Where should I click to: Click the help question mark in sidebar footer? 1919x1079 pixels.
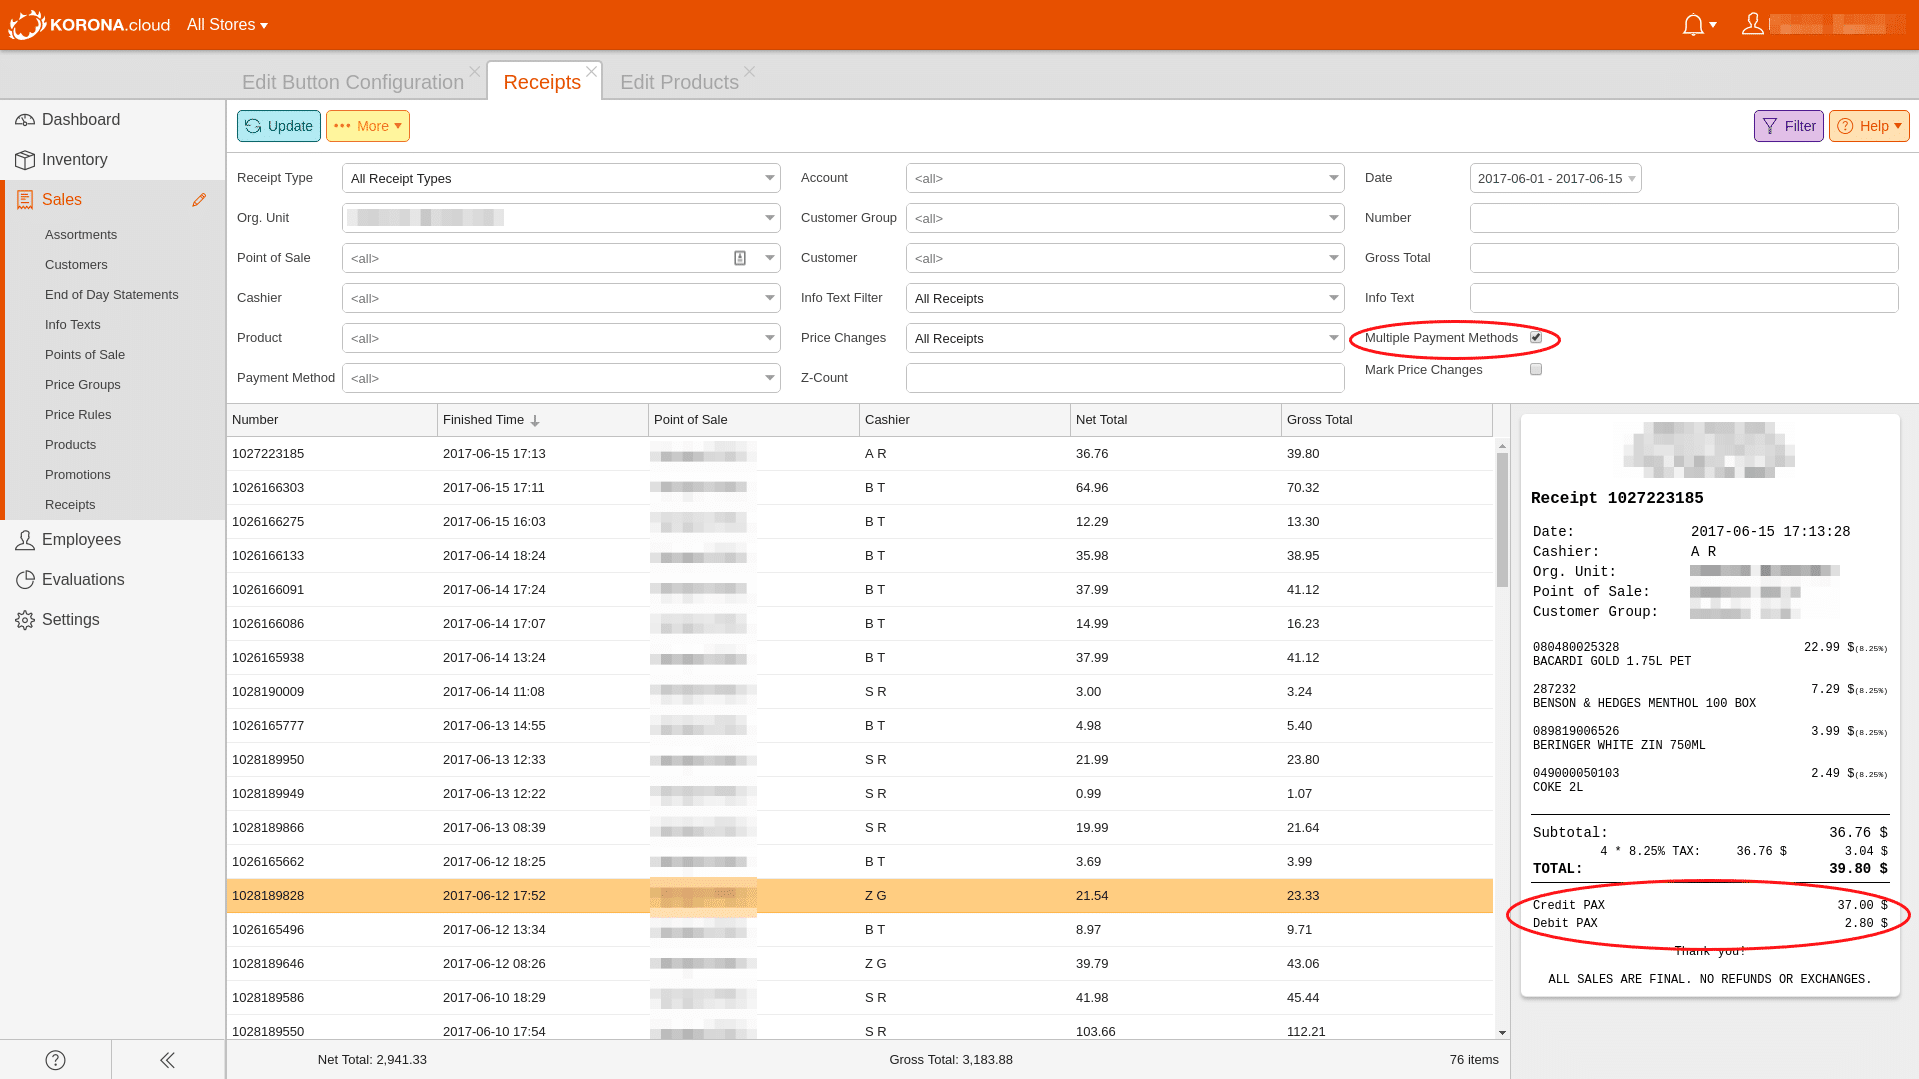point(56,1060)
